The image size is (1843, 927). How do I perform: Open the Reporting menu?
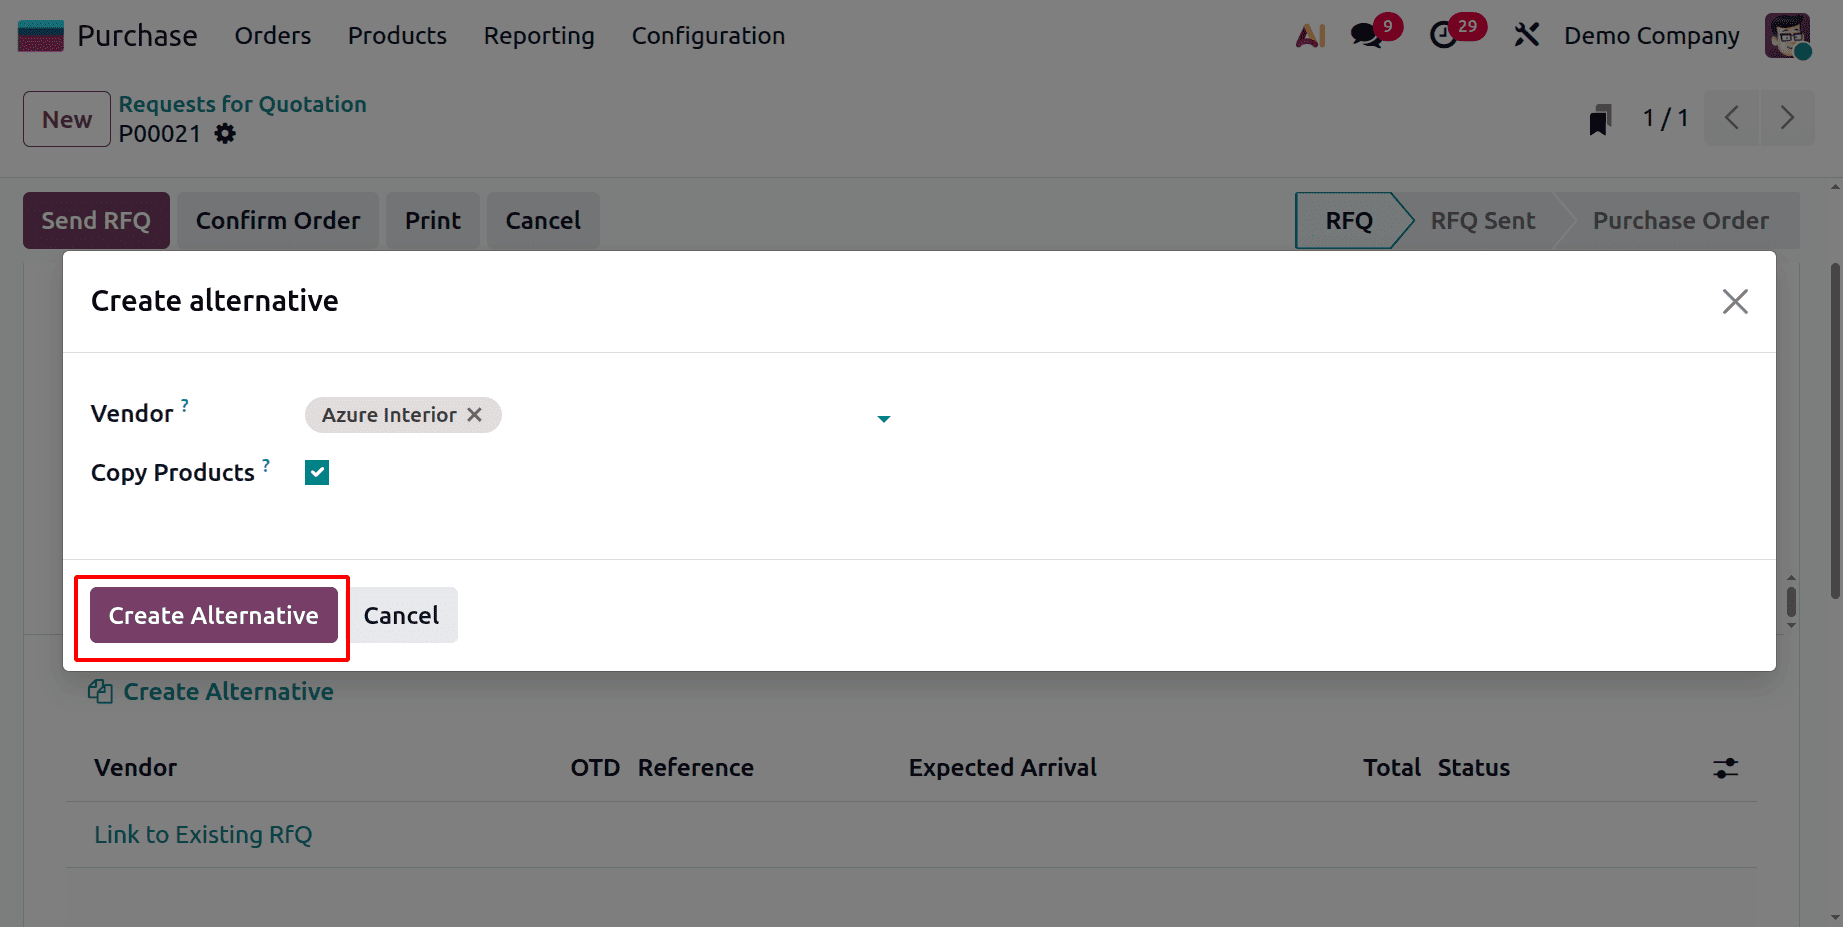point(538,36)
